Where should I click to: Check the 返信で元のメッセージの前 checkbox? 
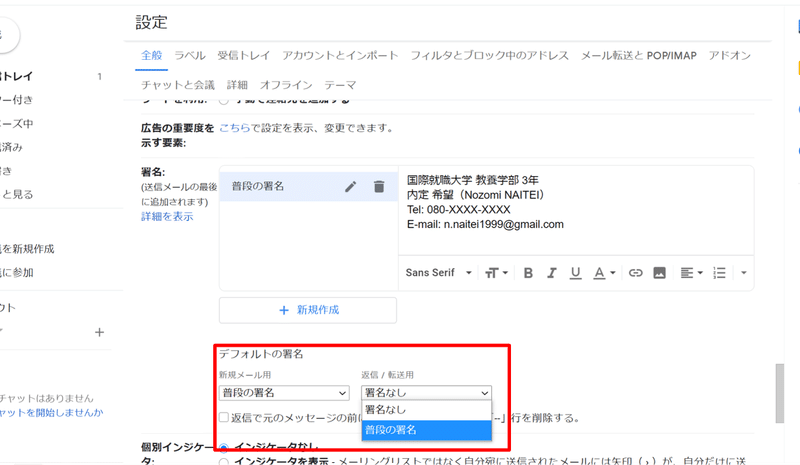(223, 418)
